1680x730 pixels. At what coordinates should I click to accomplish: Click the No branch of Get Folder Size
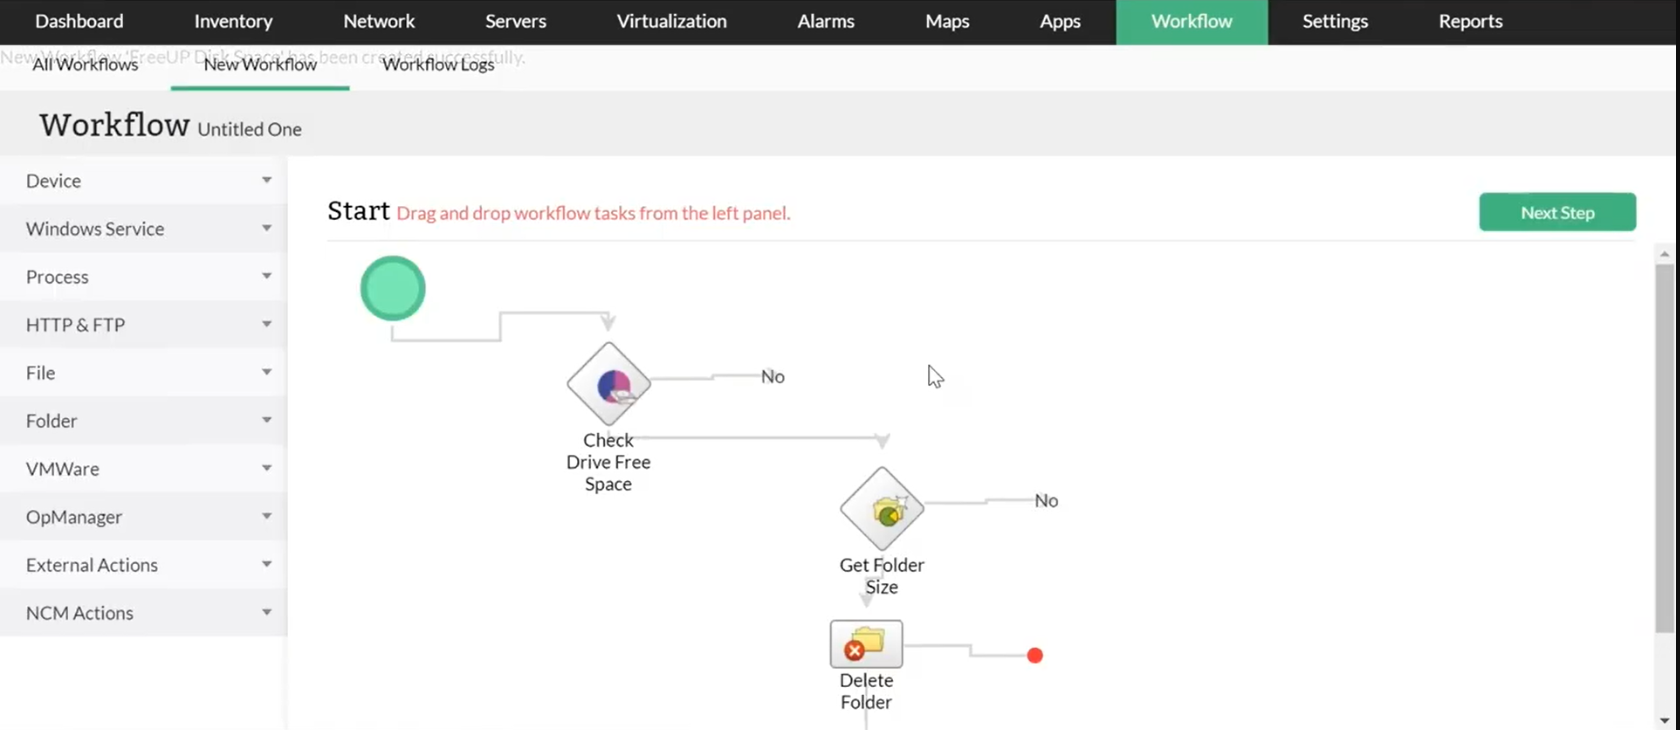(x=1046, y=501)
